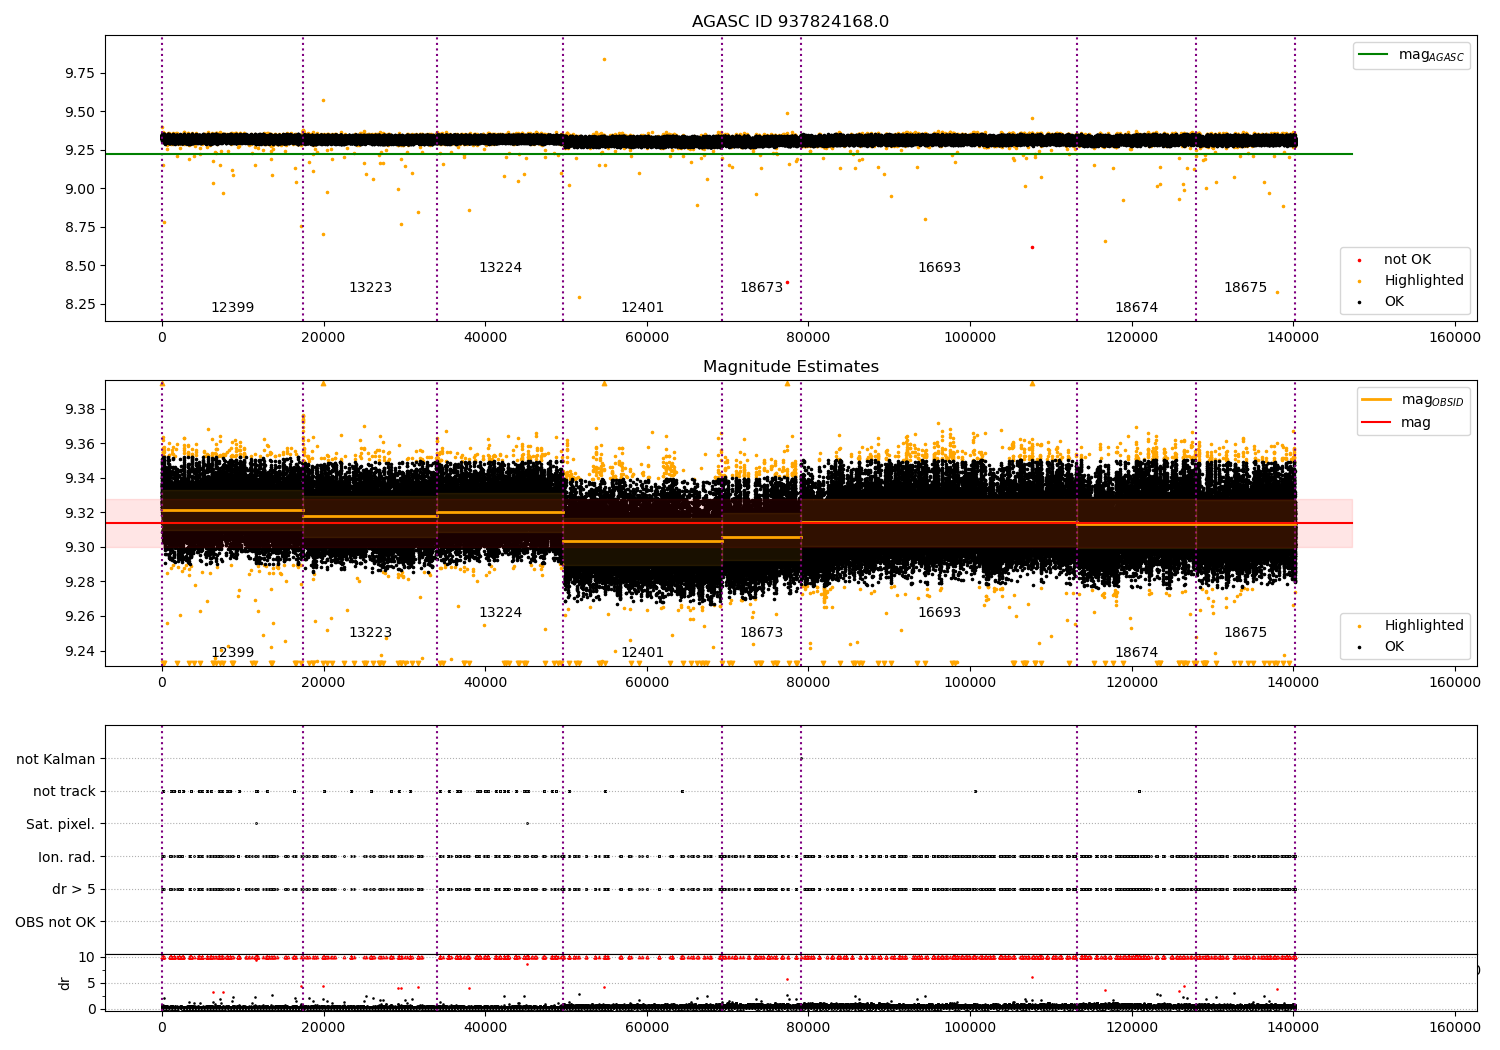Click obsid label 12399 in Magnitude Estimates plot
1500x1050 pixels.
point(232,653)
